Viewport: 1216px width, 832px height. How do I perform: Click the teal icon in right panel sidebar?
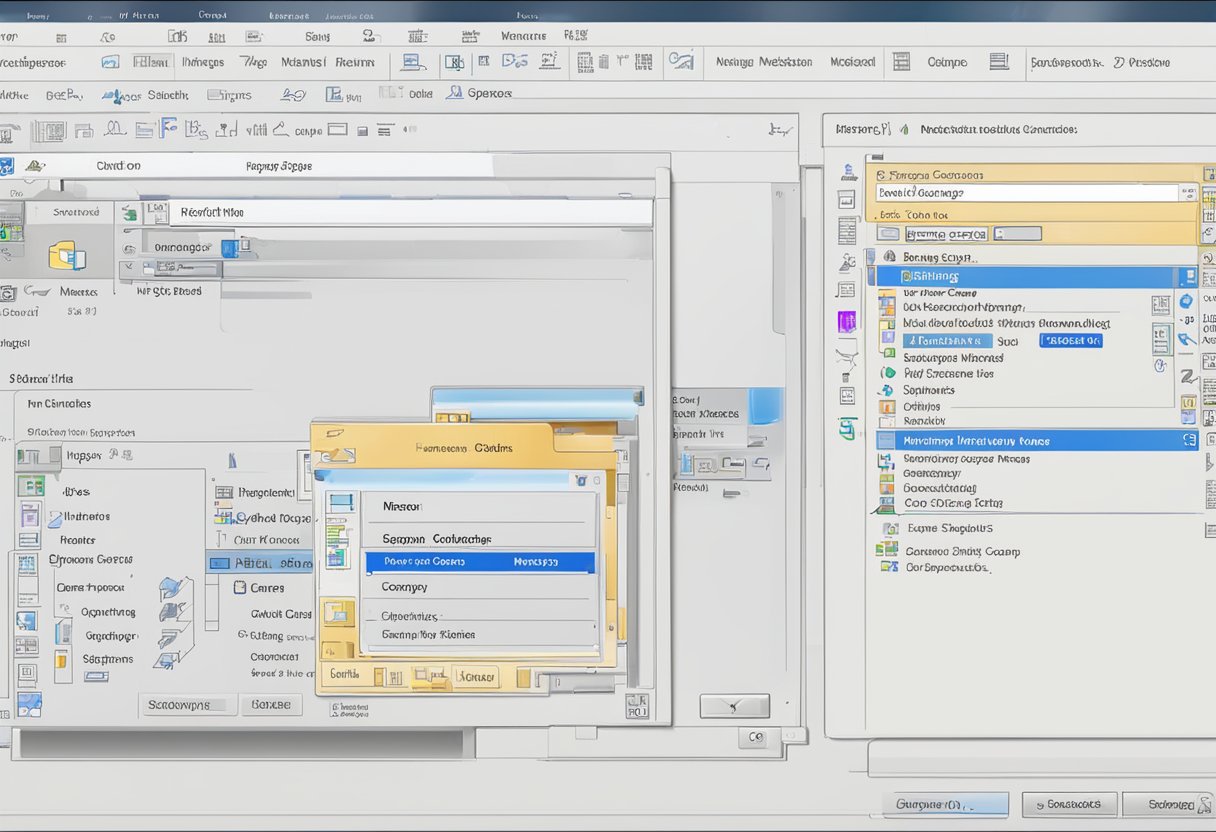click(x=847, y=429)
